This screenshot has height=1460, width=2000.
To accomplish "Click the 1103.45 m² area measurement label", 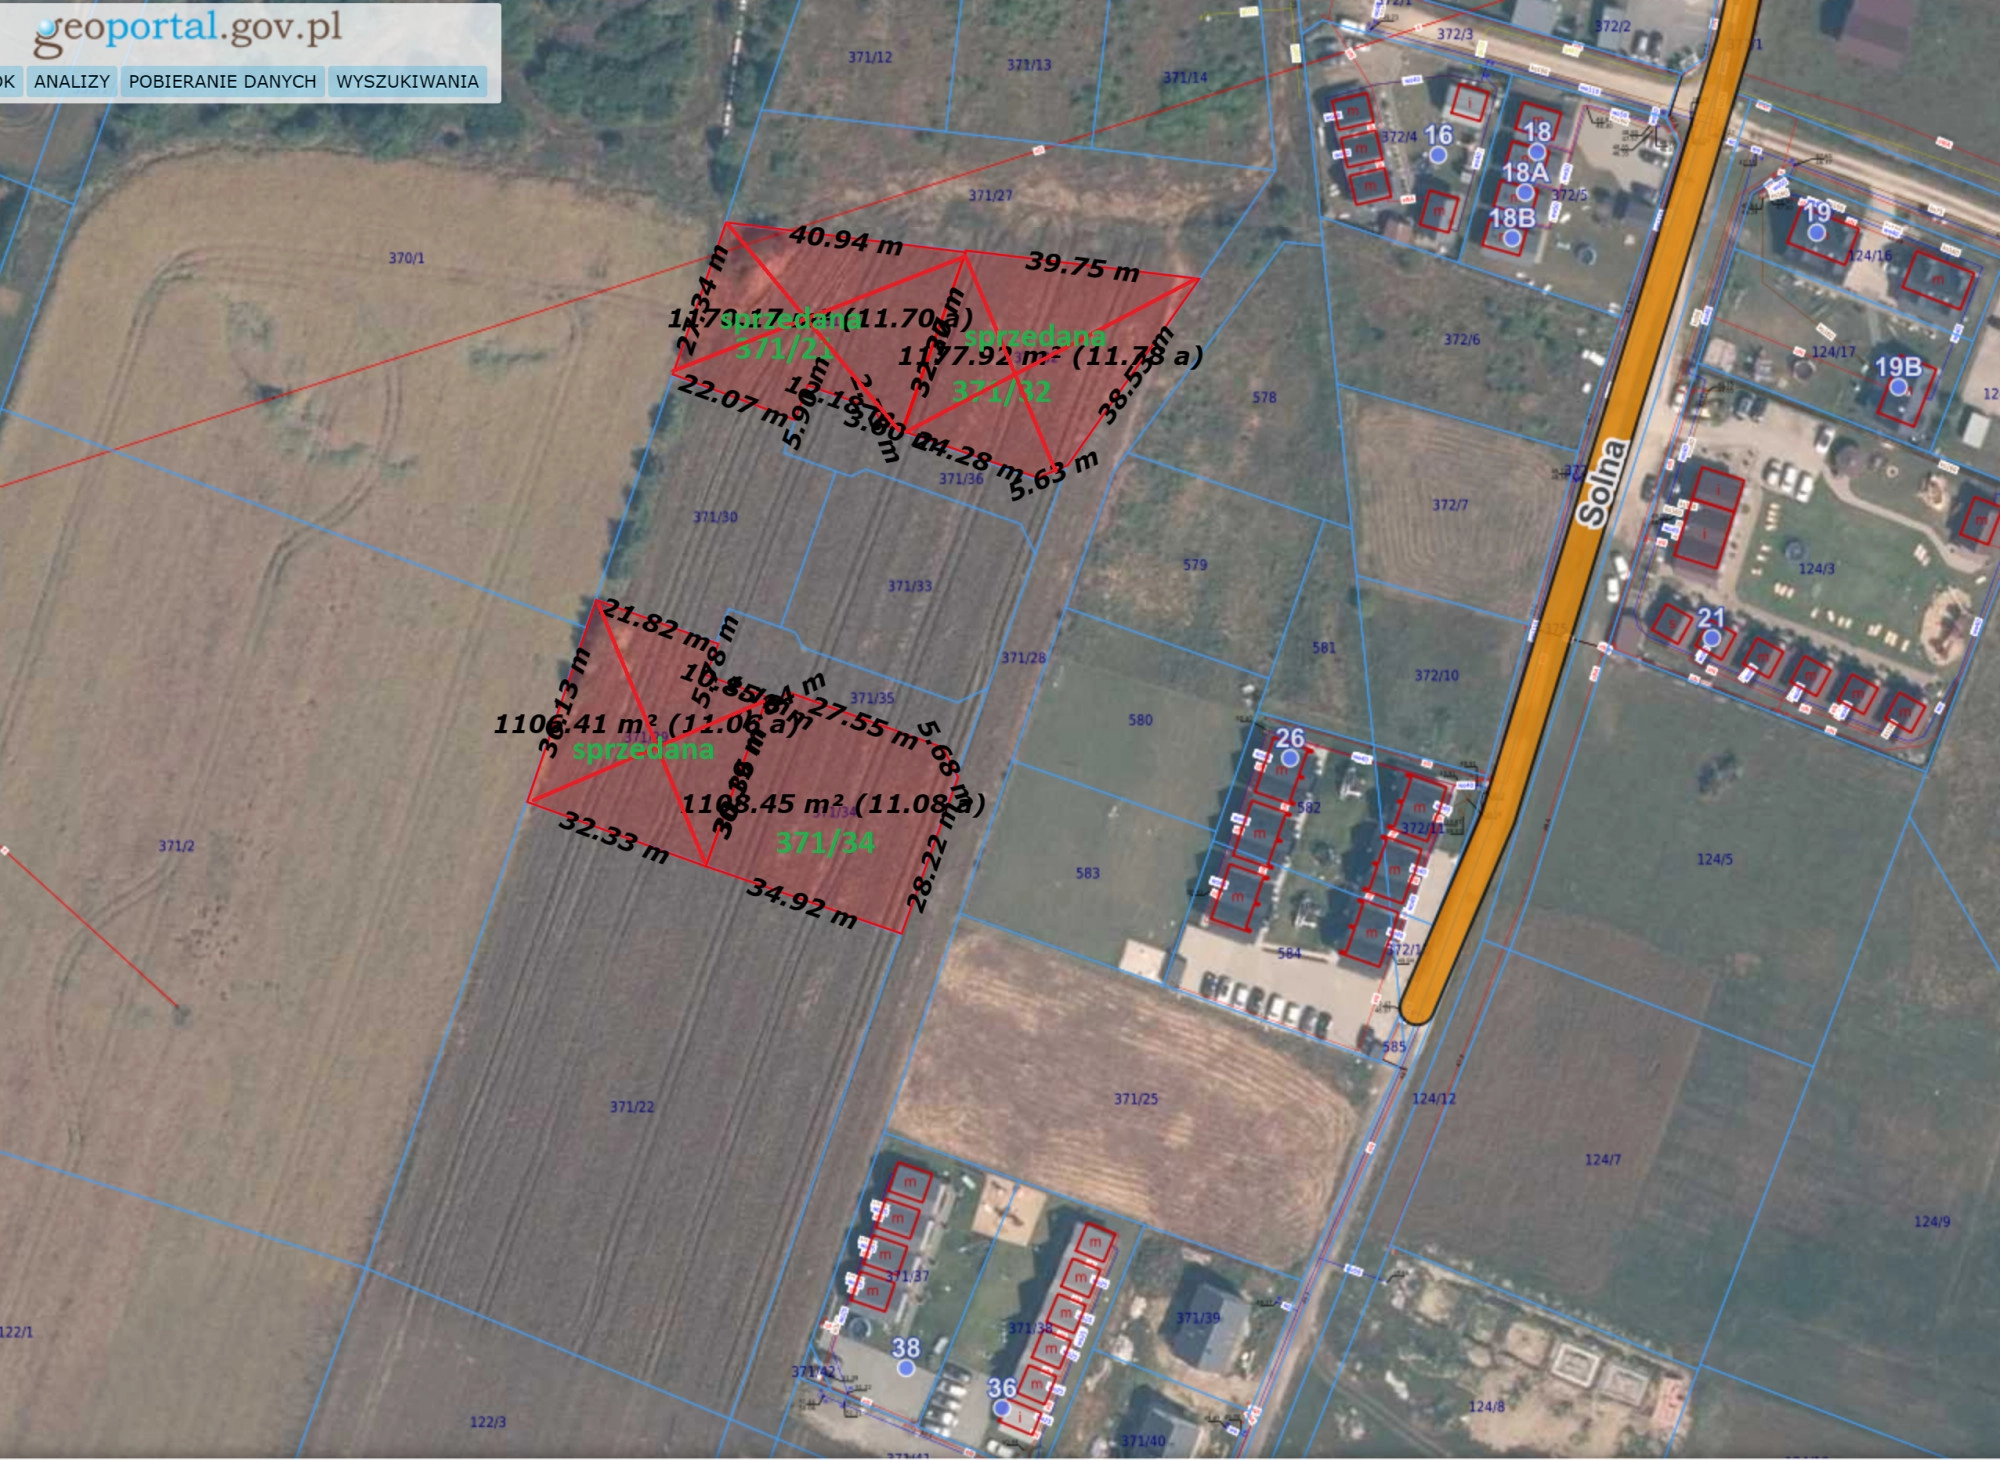I will coord(832,804).
